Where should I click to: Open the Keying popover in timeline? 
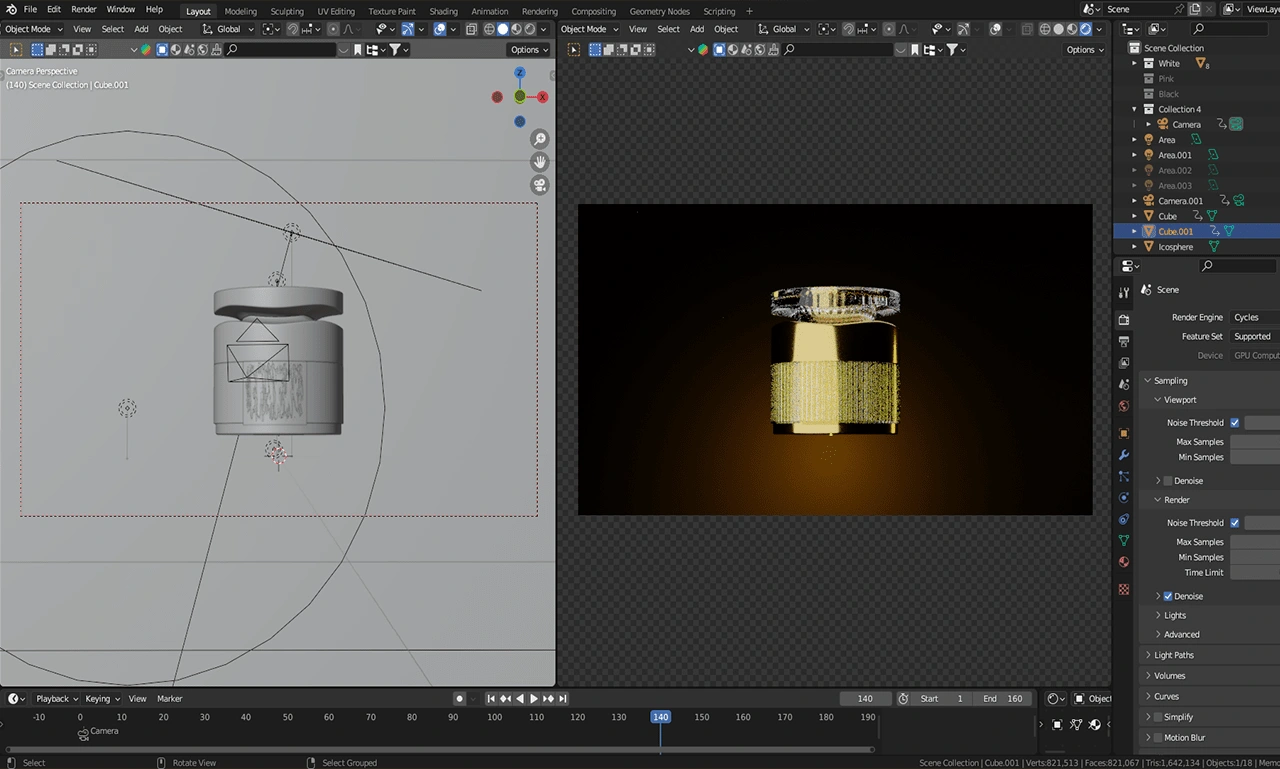click(102, 699)
